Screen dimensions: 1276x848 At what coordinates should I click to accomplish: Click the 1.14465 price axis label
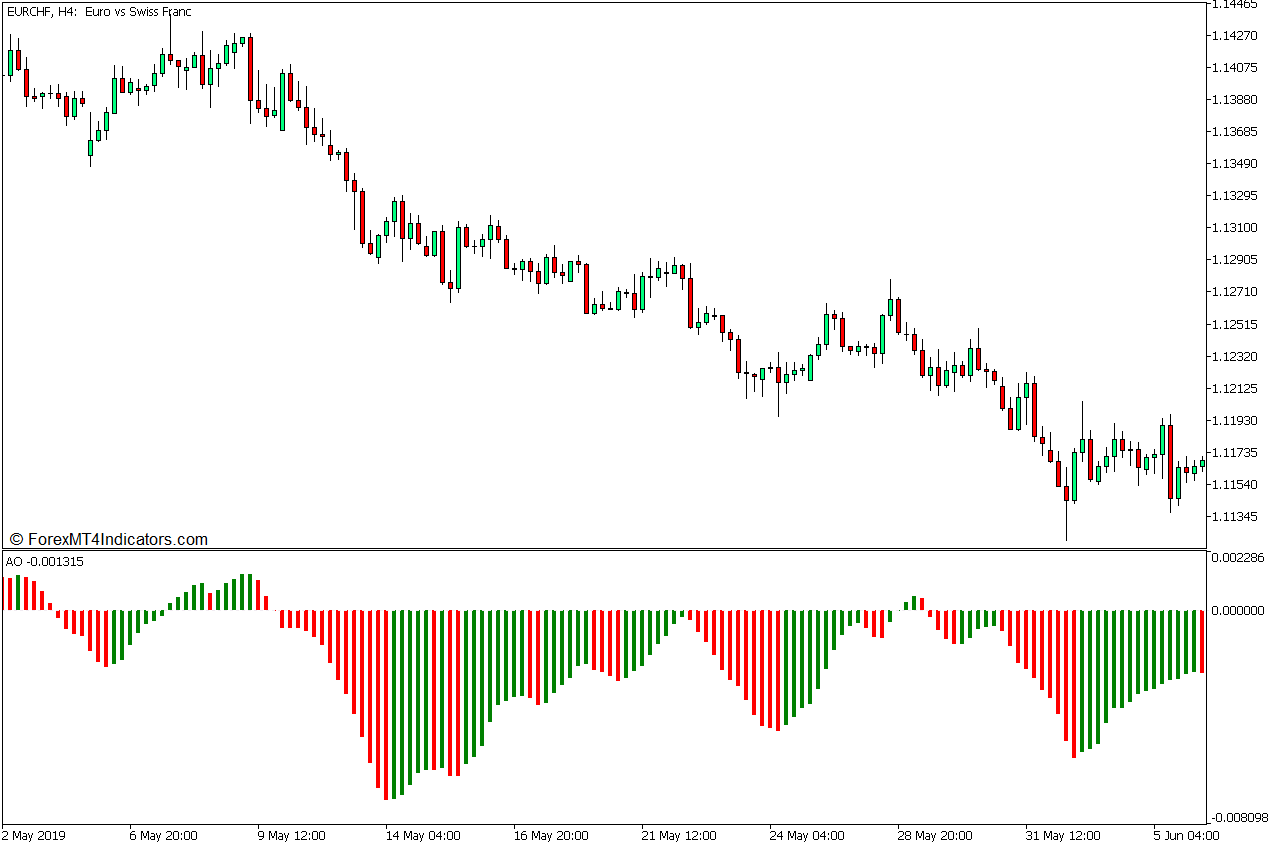[x=1236, y=5]
